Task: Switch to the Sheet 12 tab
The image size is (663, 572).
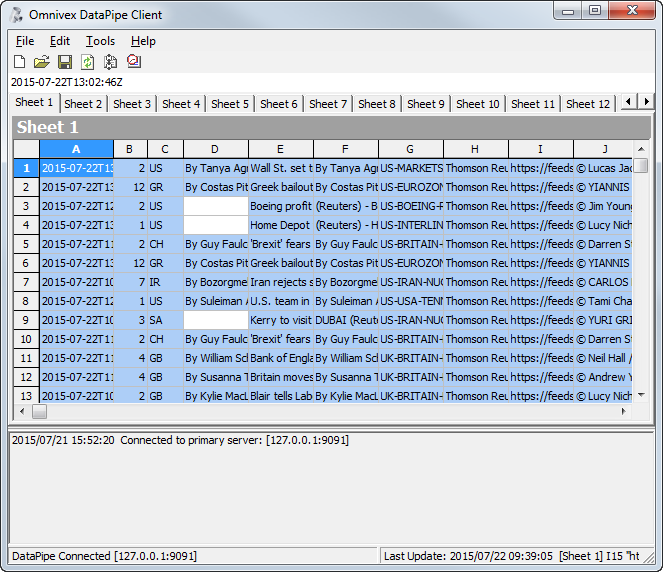Action: pyautogui.click(x=588, y=104)
